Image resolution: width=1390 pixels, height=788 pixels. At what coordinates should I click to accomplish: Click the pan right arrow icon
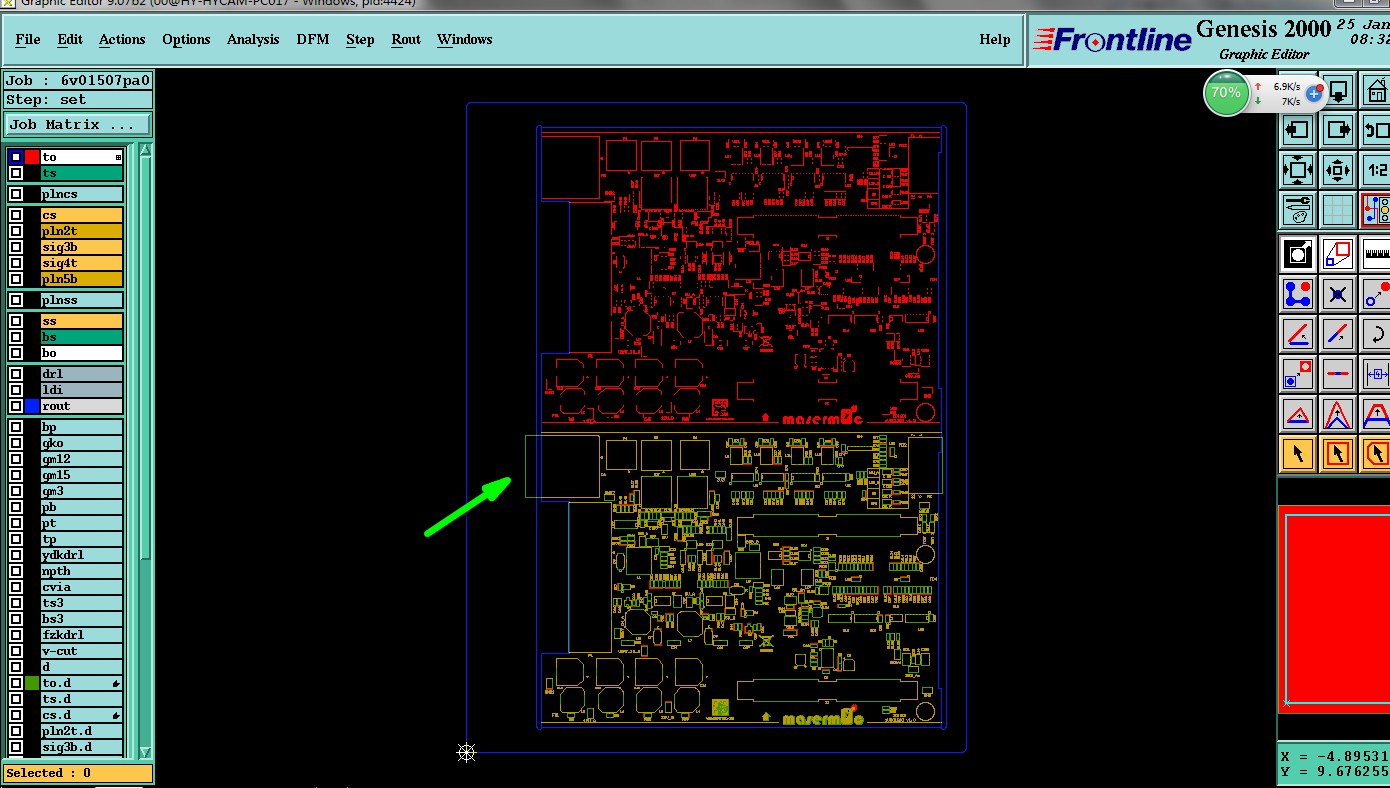[x=1338, y=130]
